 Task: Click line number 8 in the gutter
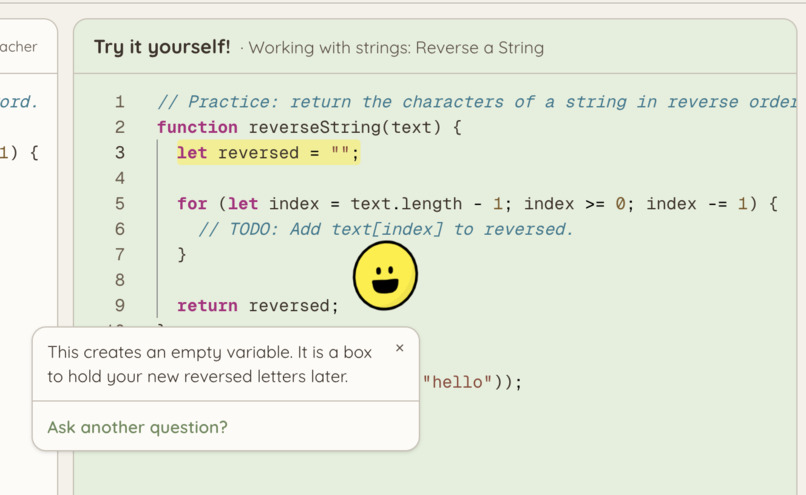pyautogui.click(x=120, y=280)
